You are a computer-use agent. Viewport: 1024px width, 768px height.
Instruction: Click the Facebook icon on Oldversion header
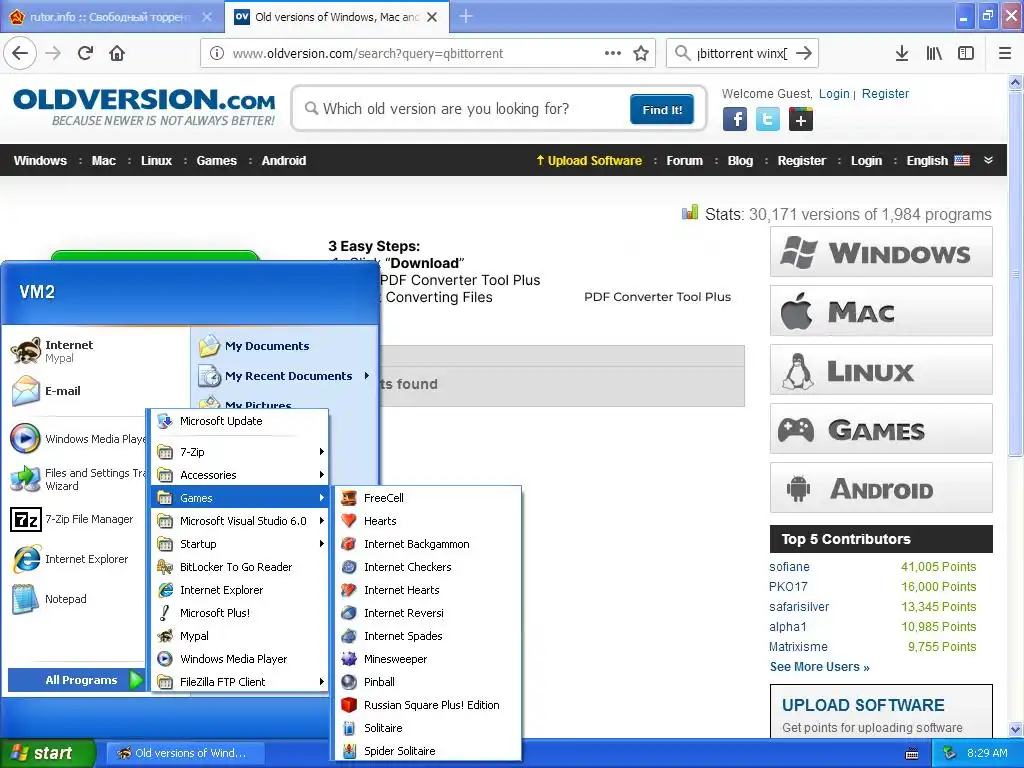[735, 120]
